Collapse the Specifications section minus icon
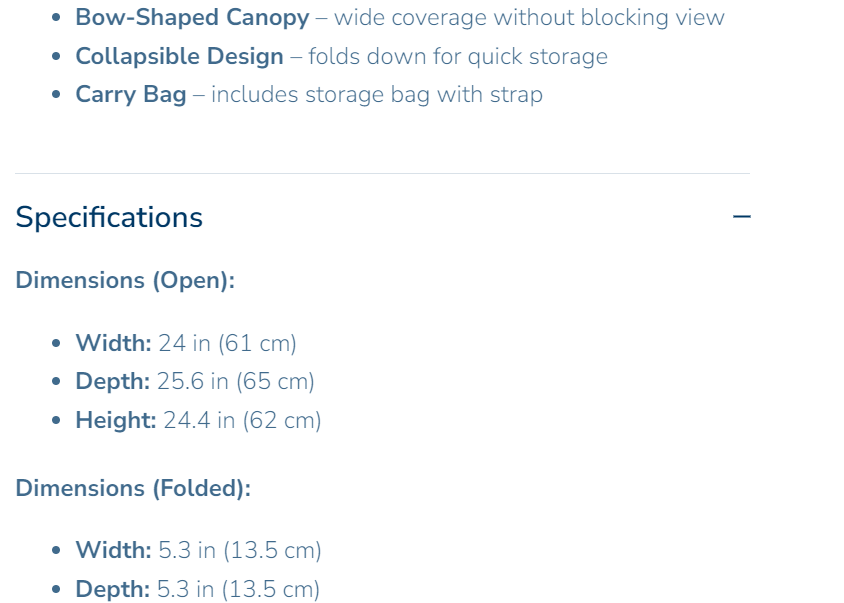 pos(741,217)
